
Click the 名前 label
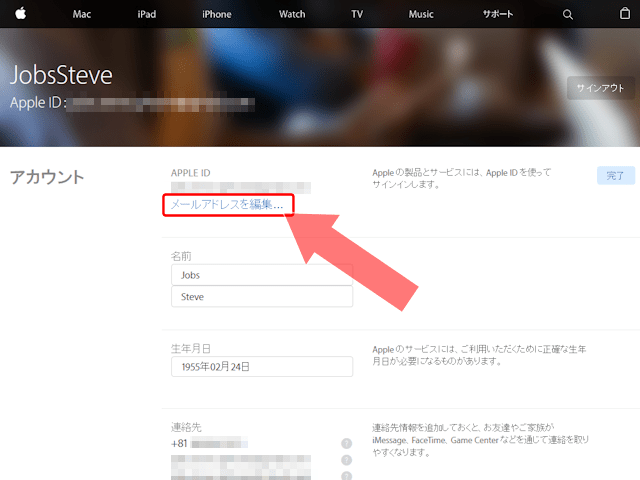181,256
